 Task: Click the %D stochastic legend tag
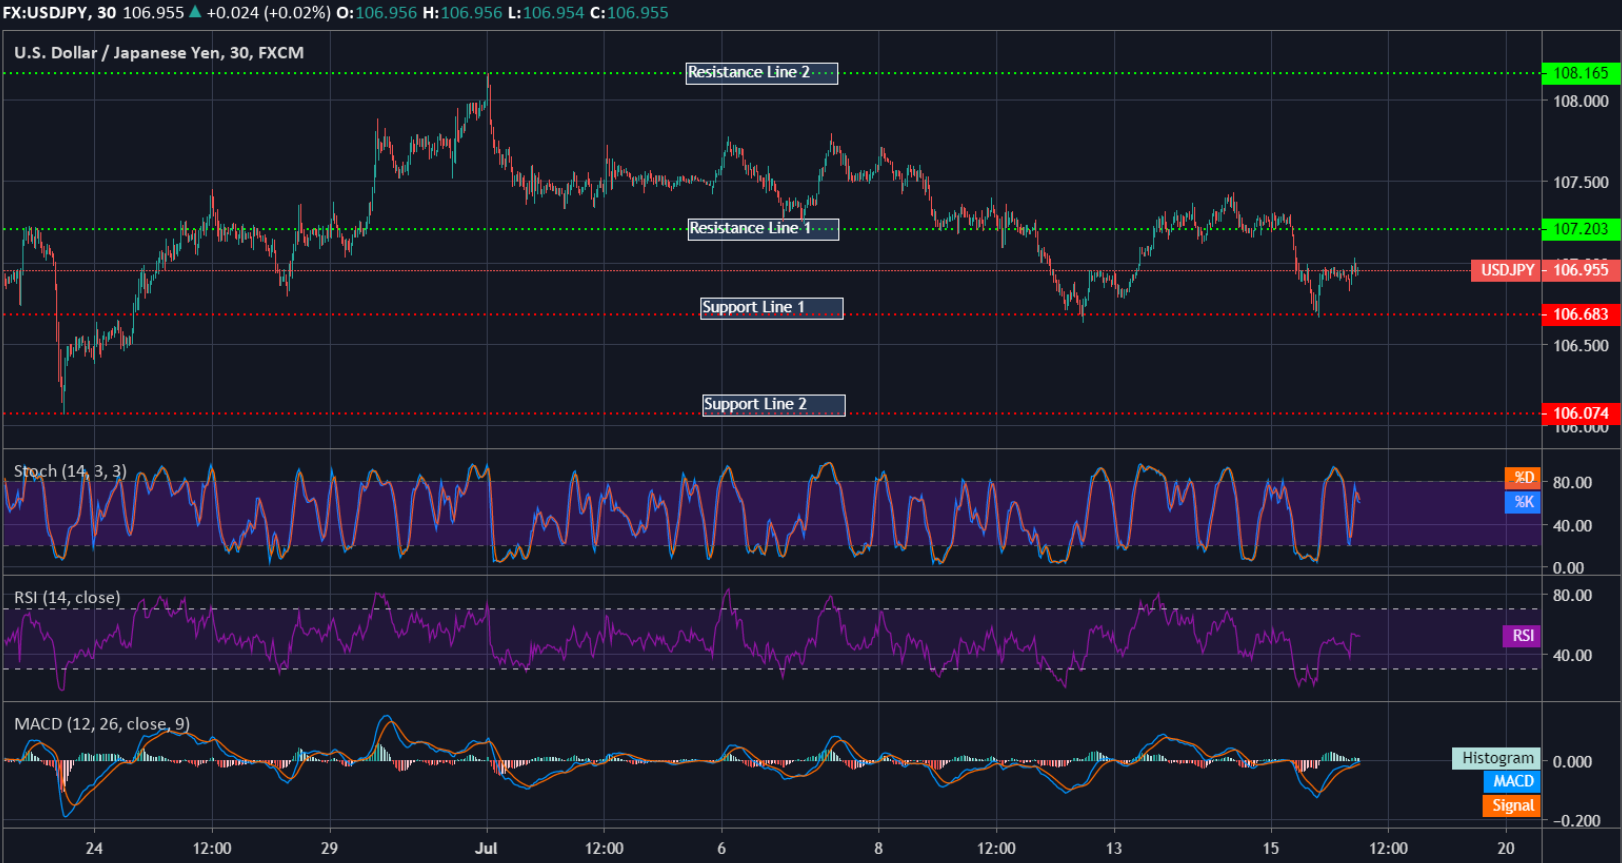click(x=1523, y=477)
